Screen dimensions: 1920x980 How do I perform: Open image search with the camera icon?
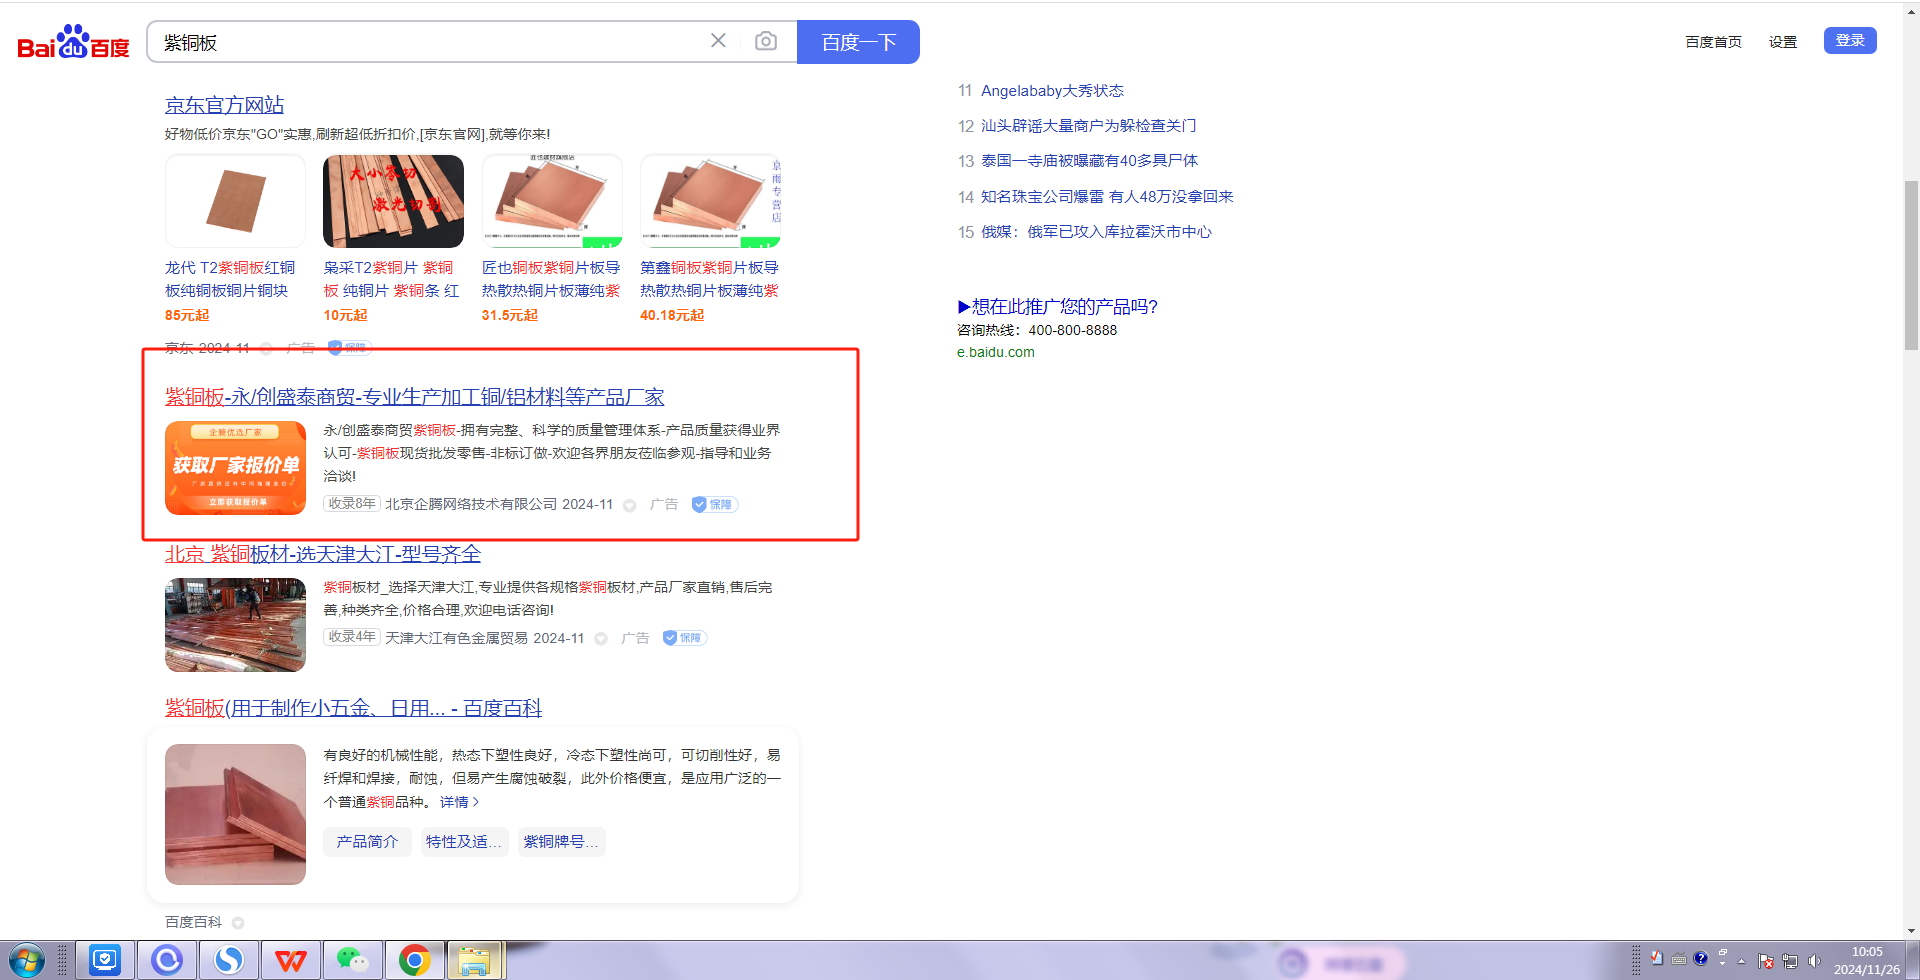pos(766,41)
